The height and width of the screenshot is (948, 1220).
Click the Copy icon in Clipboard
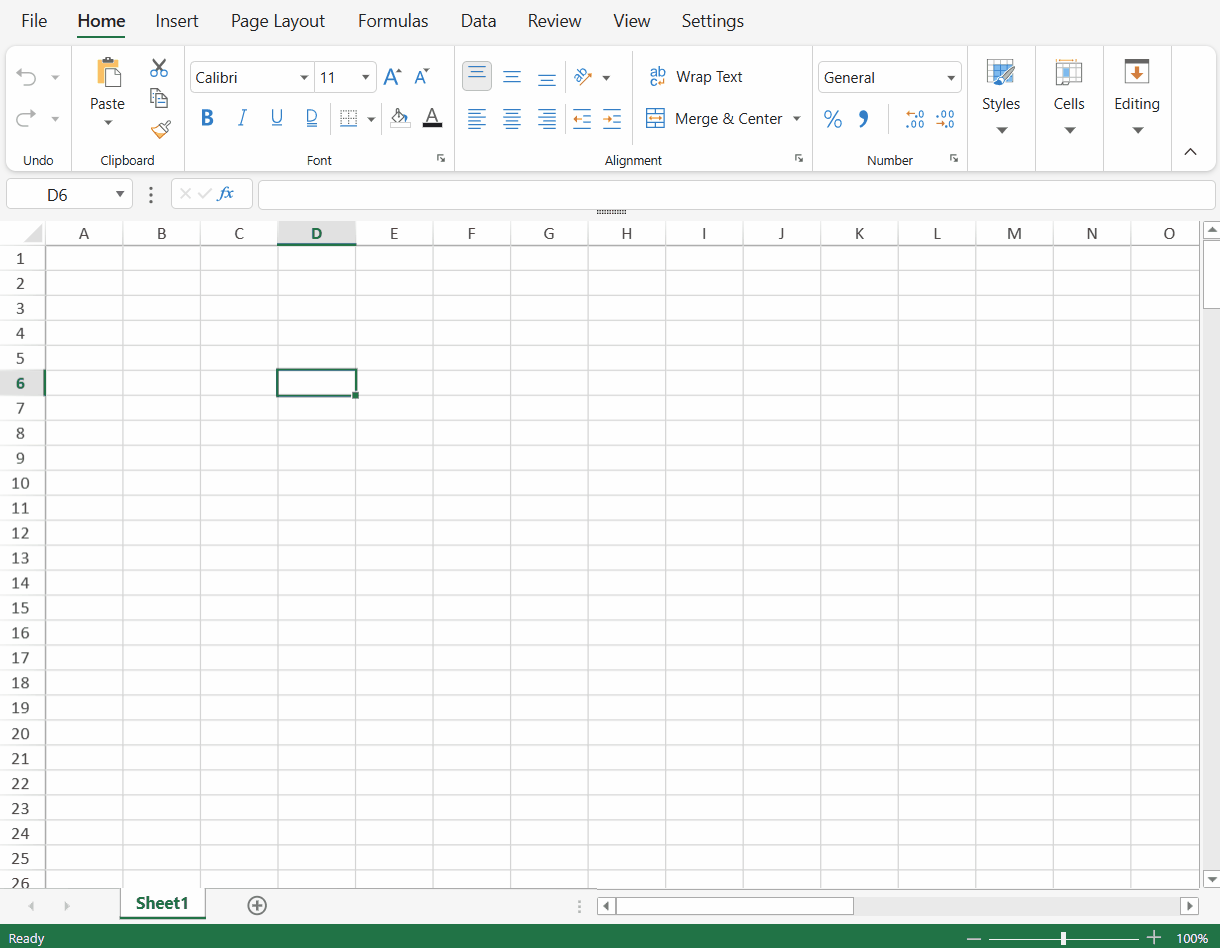click(x=159, y=98)
